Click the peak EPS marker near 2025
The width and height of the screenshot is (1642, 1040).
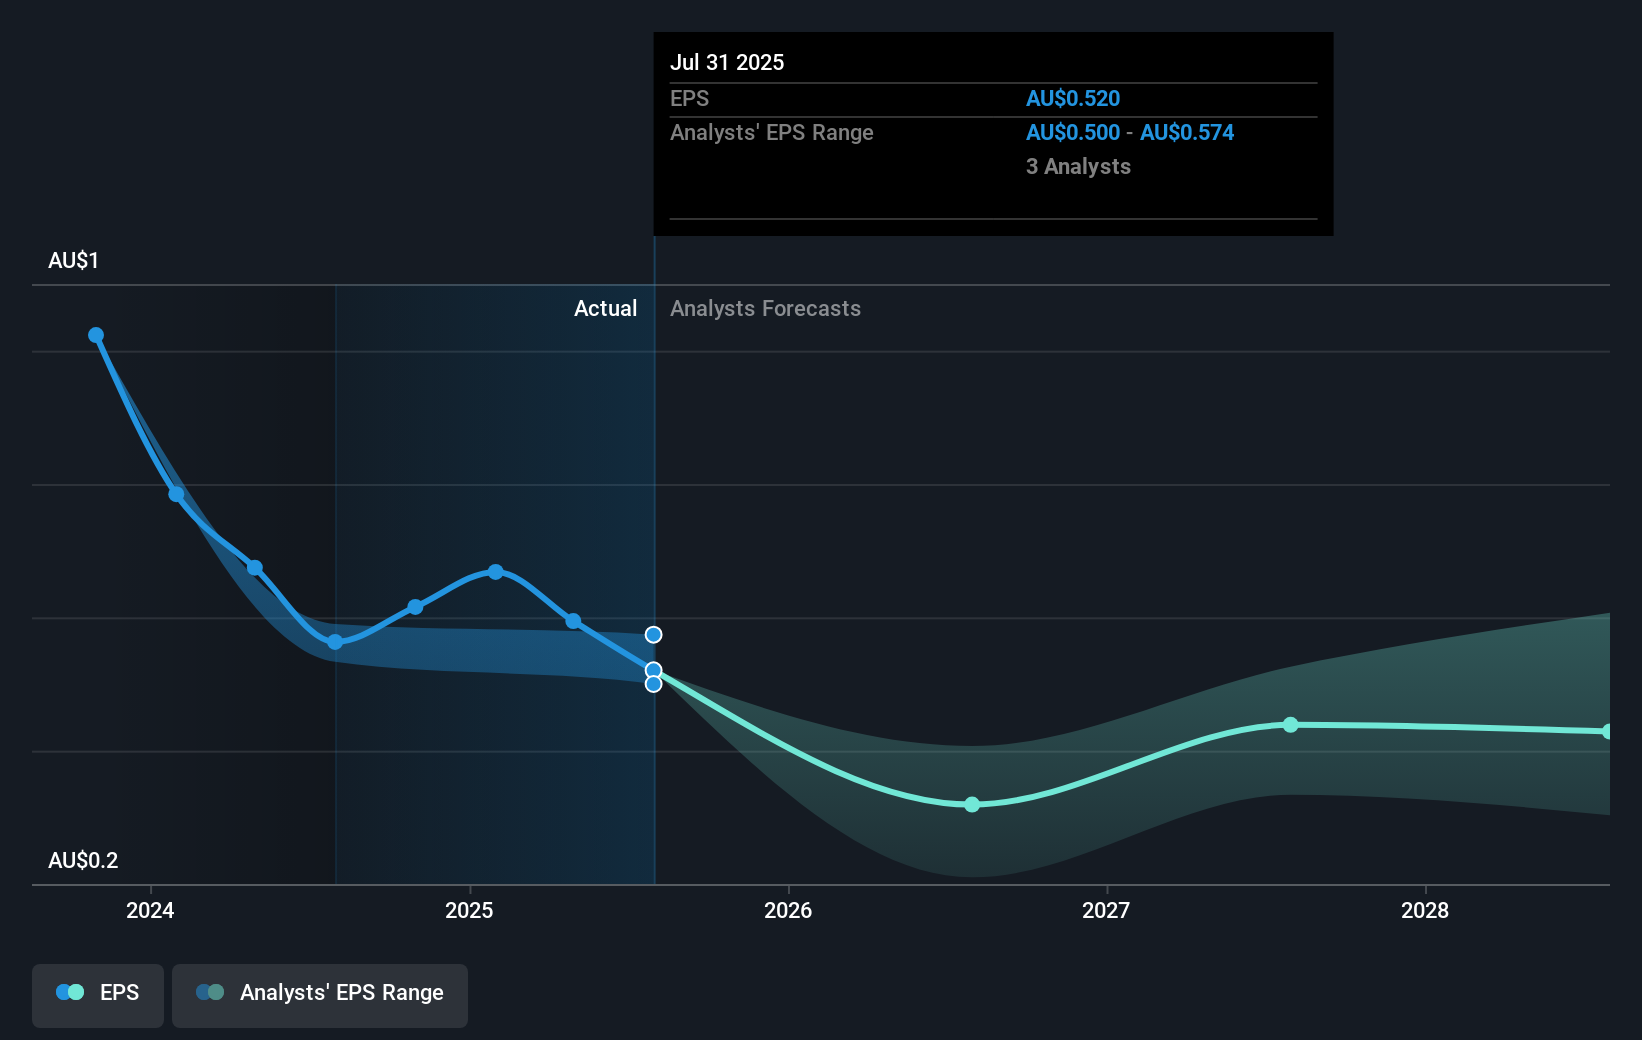(496, 572)
